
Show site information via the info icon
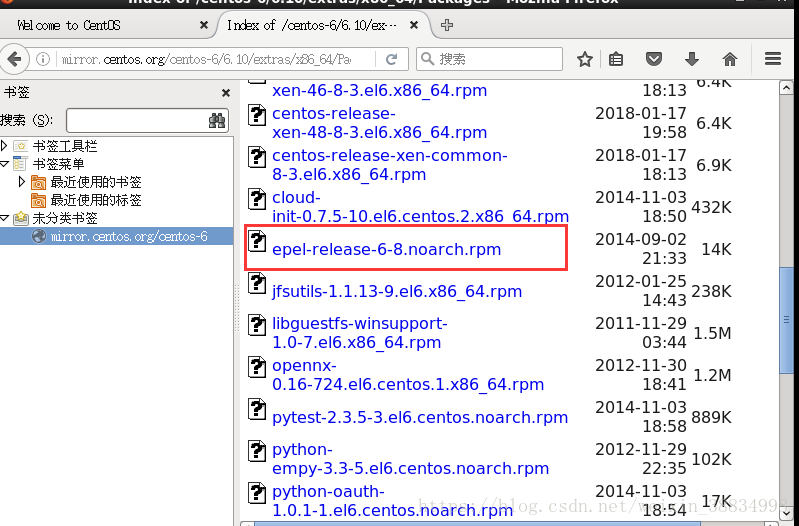tap(43, 59)
